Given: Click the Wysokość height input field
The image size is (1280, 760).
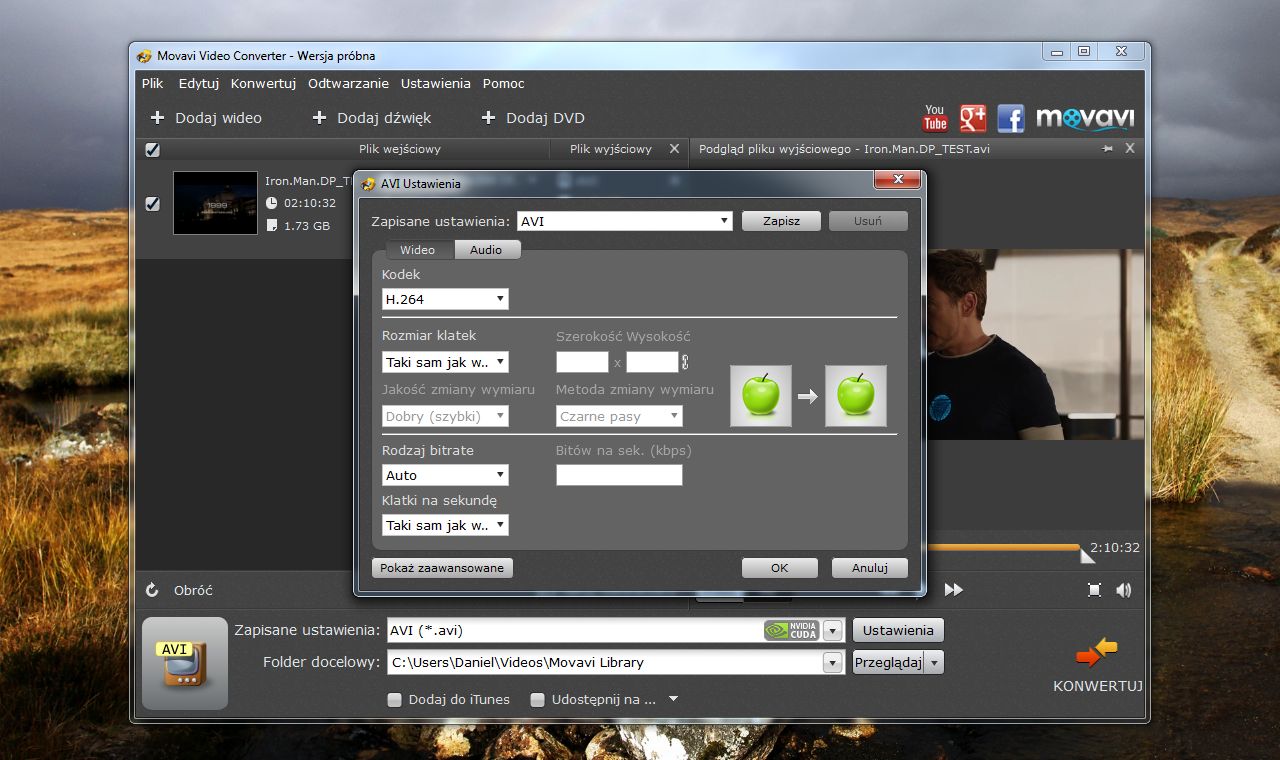Looking at the screenshot, I should [x=652, y=362].
